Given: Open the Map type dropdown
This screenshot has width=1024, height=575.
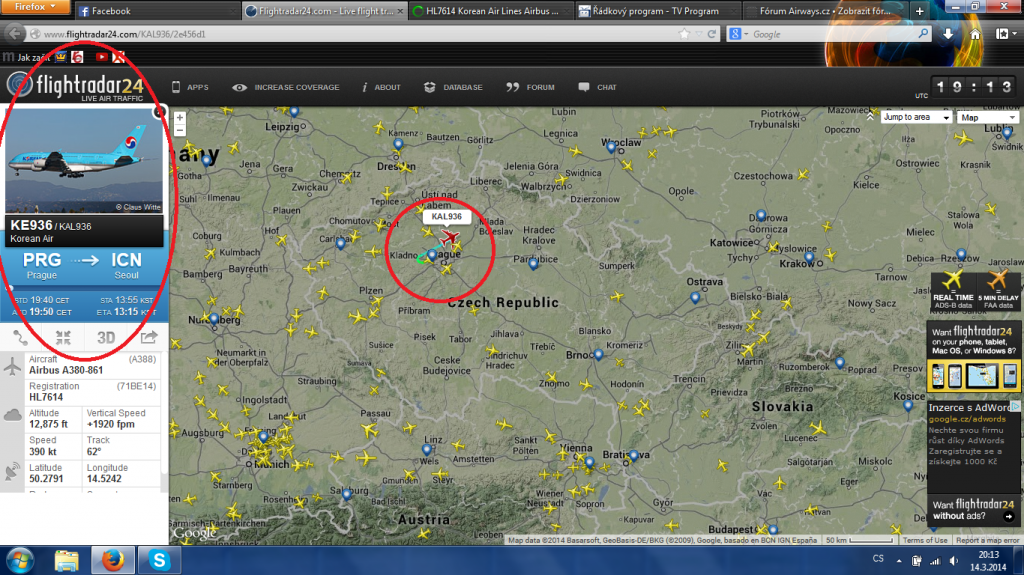Looking at the screenshot, I should (x=986, y=117).
